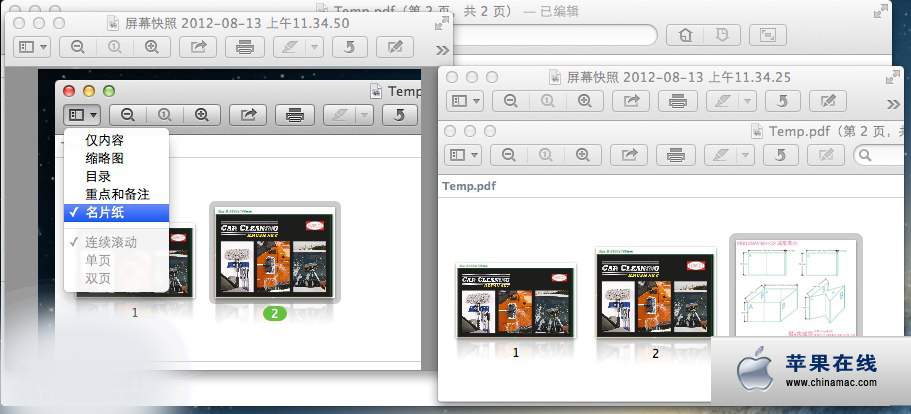Click search field in Temp.pdf window
This screenshot has height=414, width=911.
880,155
